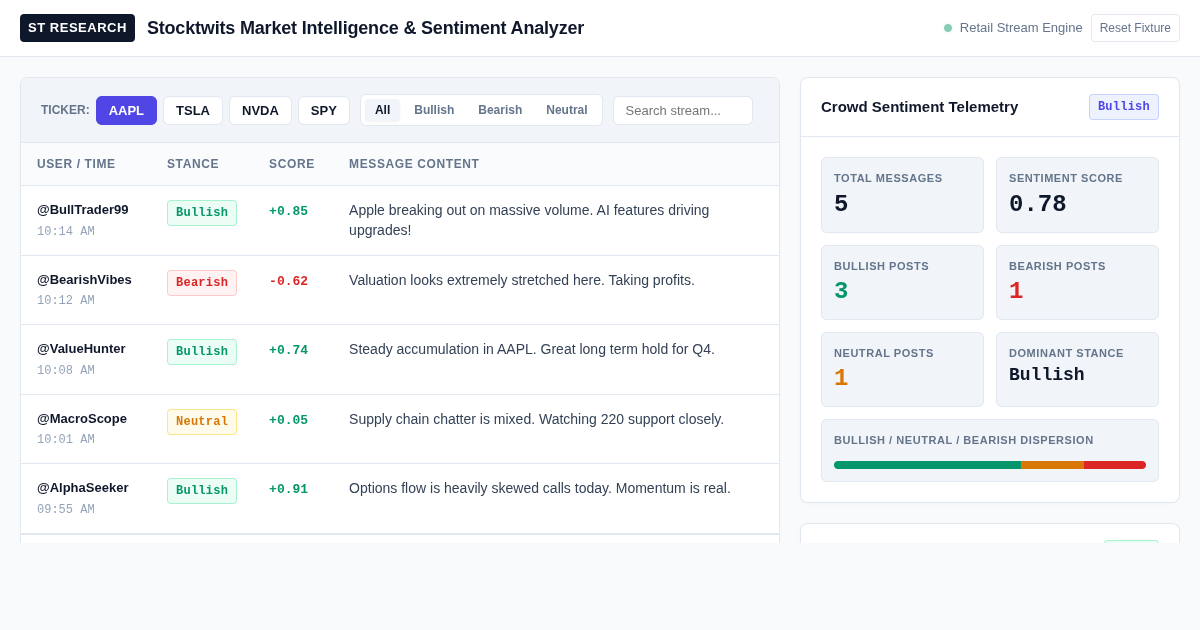Click the Neutral tag on @MacroScope row
The height and width of the screenshot is (630, 1200).
pos(202,422)
